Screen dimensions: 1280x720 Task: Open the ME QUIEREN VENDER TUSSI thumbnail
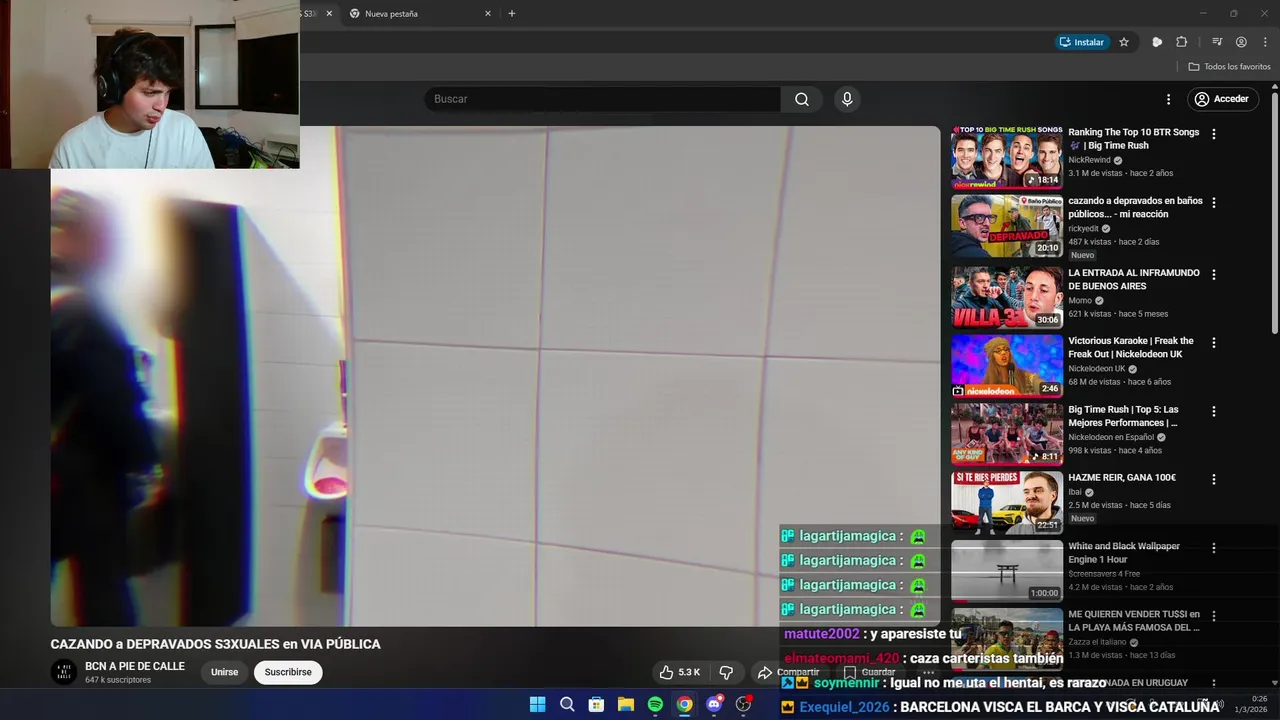pyautogui.click(x=1007, y=640)
